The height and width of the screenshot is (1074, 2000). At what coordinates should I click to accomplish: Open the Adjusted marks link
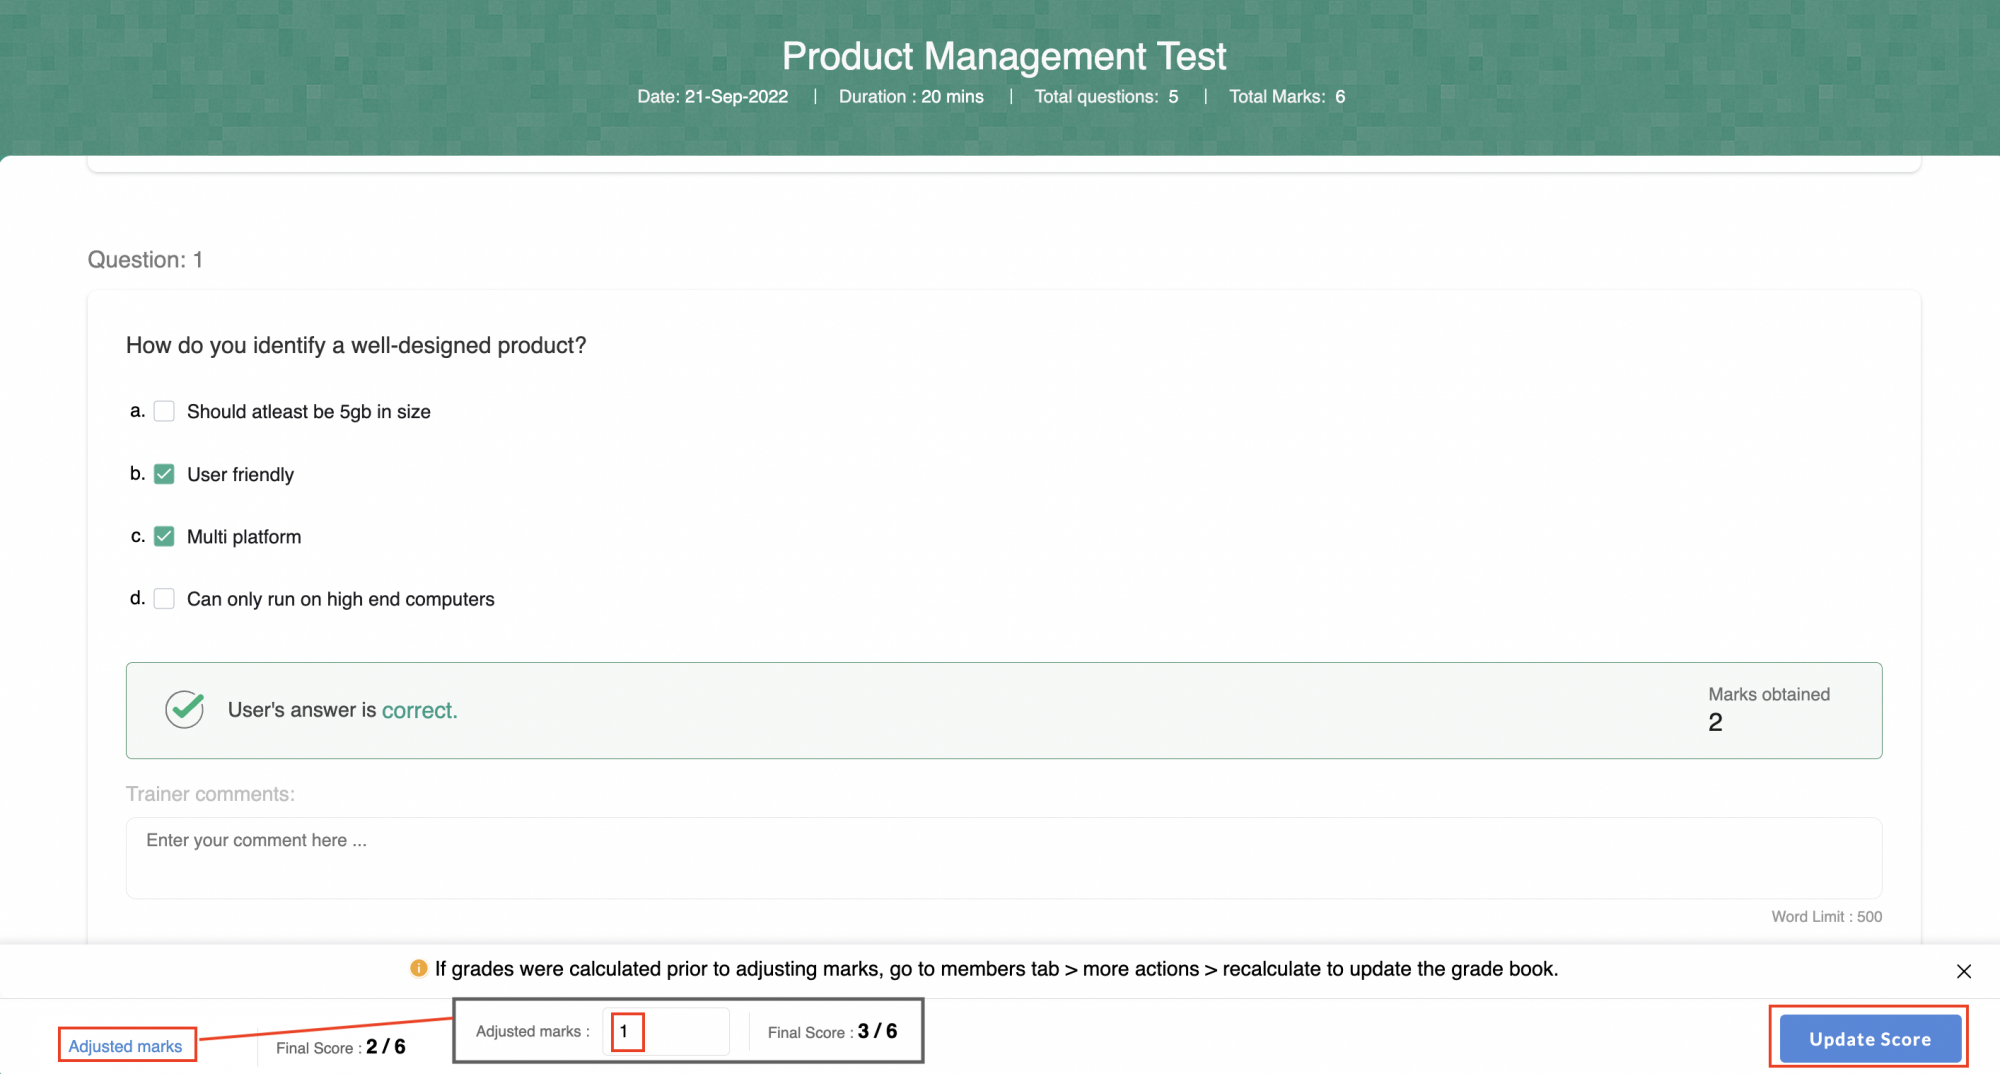[125, 1046]
